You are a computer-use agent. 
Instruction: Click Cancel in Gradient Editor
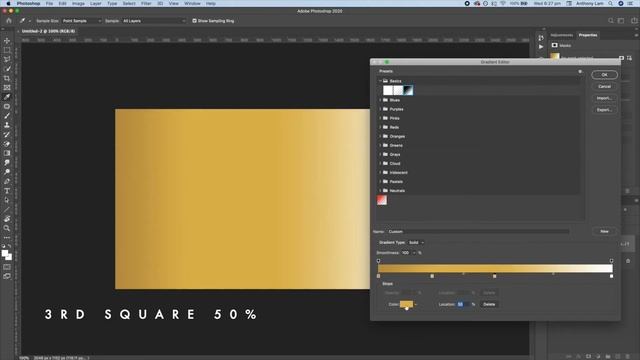click(x=604, y=87)
